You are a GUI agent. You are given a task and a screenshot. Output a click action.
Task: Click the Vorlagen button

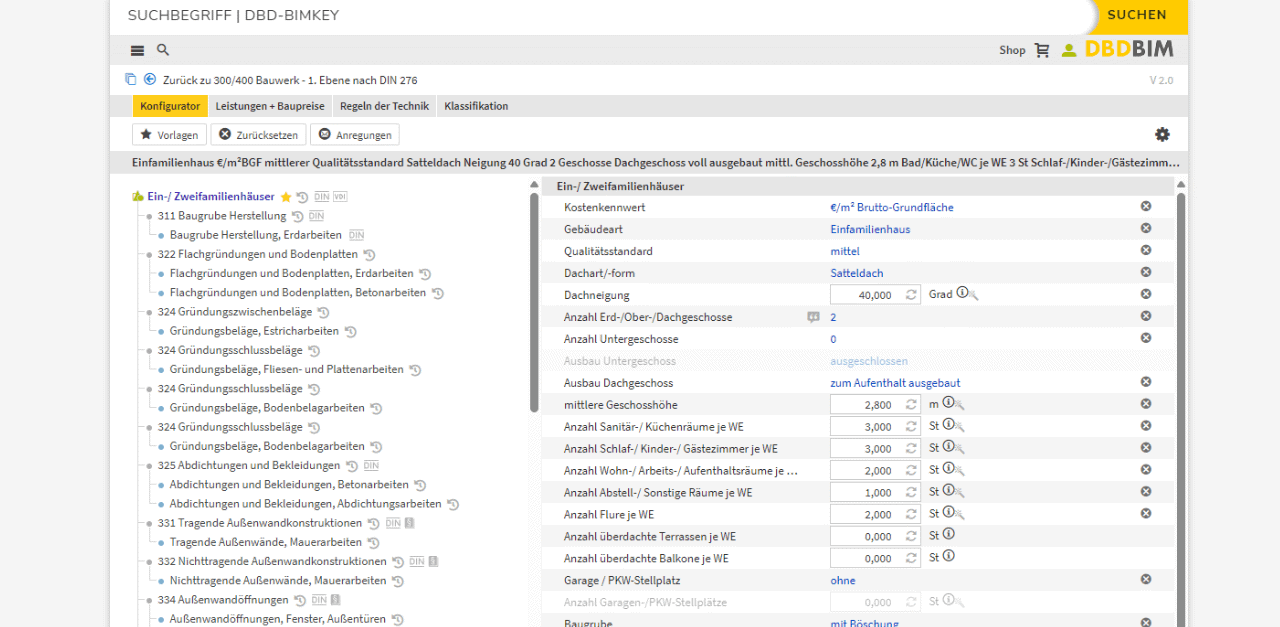click(x=169, y=134)
